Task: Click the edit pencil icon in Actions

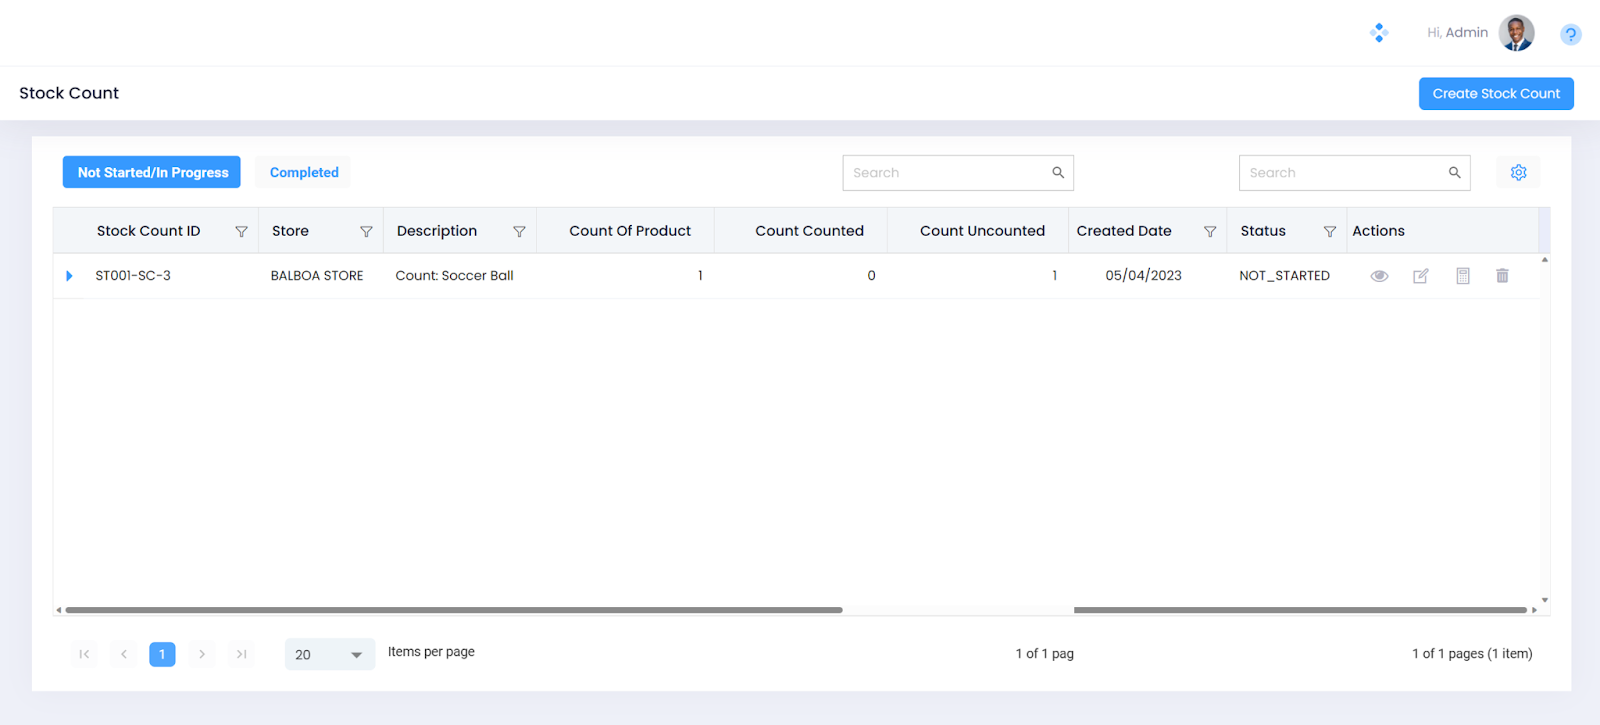Action: (1420, 276)
